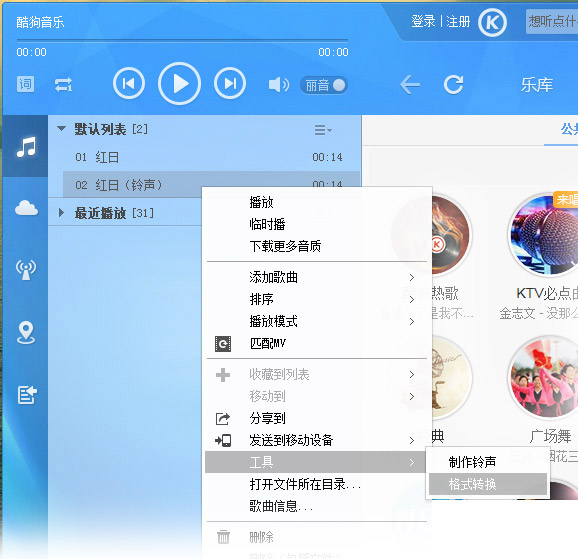Click the 登录 login link
This screenshot has height=559, width=578.
click(423, 21)
